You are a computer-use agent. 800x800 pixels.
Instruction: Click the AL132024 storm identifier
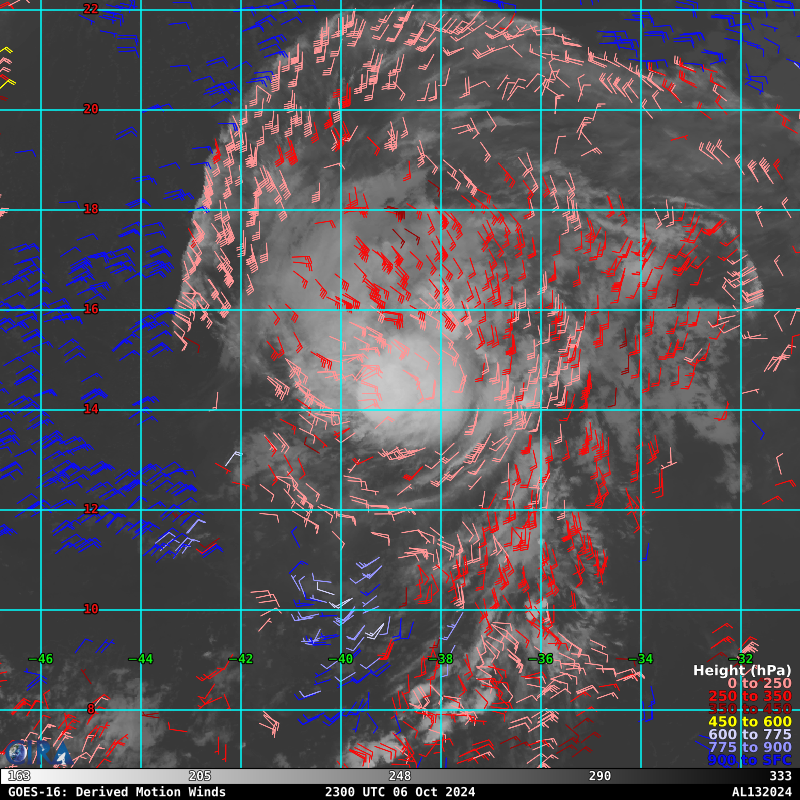[x=761, y=792]
